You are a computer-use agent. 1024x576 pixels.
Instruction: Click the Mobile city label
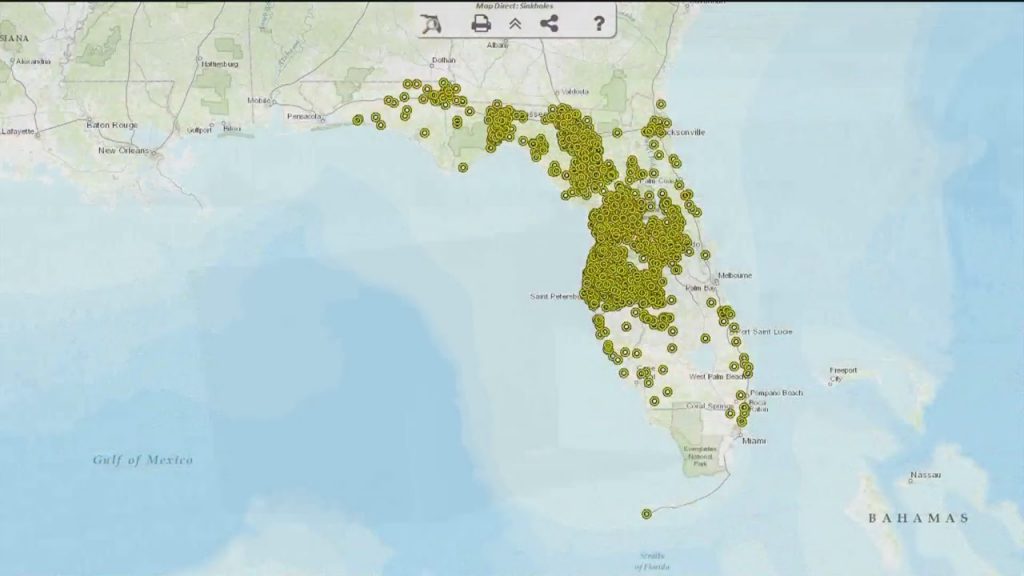pos(259,100)
